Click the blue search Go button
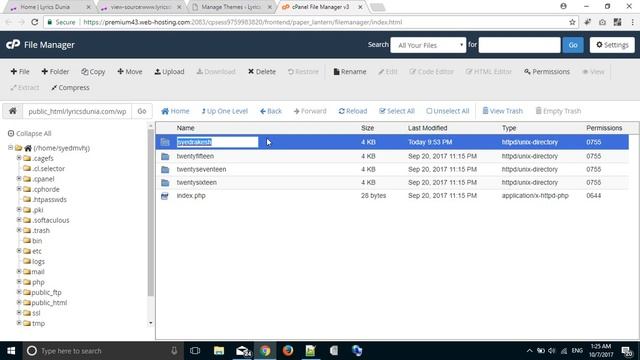The height and width of the screenshot is (360, 640). [573, 45]
